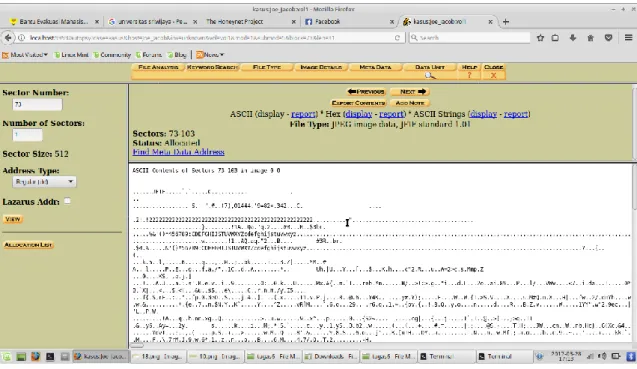The image size is (637, 369).
Task: Open the Forums bookmark
Action: click(149, 55)
